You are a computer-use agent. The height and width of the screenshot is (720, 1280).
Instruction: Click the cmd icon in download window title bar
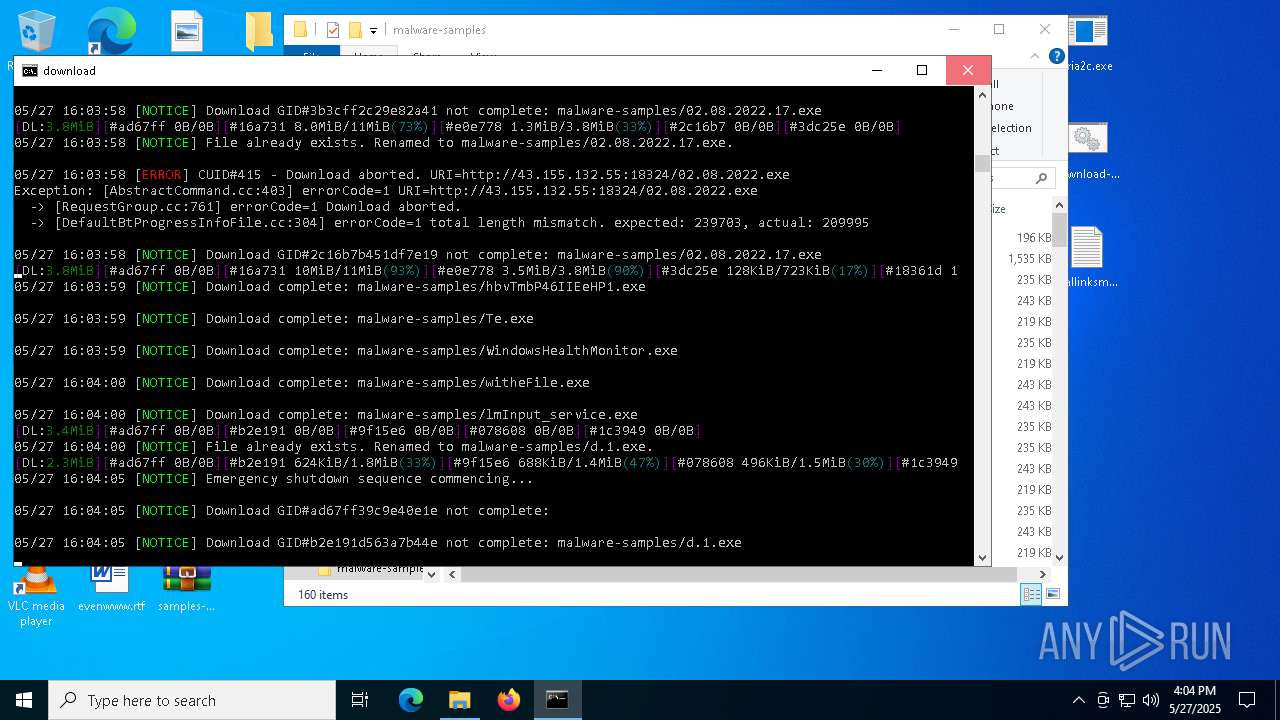[30, 71]
